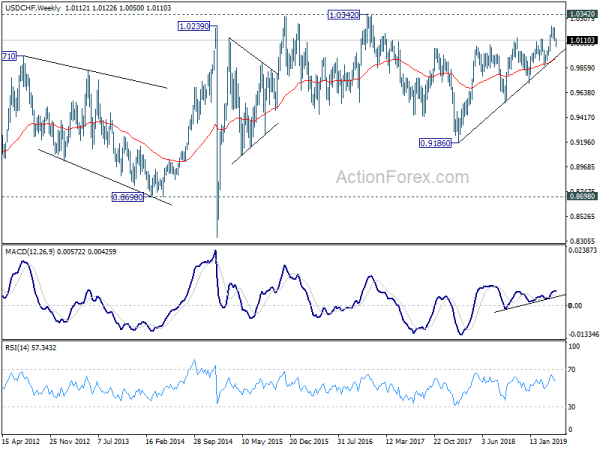Click the ActionForex.com watermark
Screen dimensions: 600x450
point(402,177)
